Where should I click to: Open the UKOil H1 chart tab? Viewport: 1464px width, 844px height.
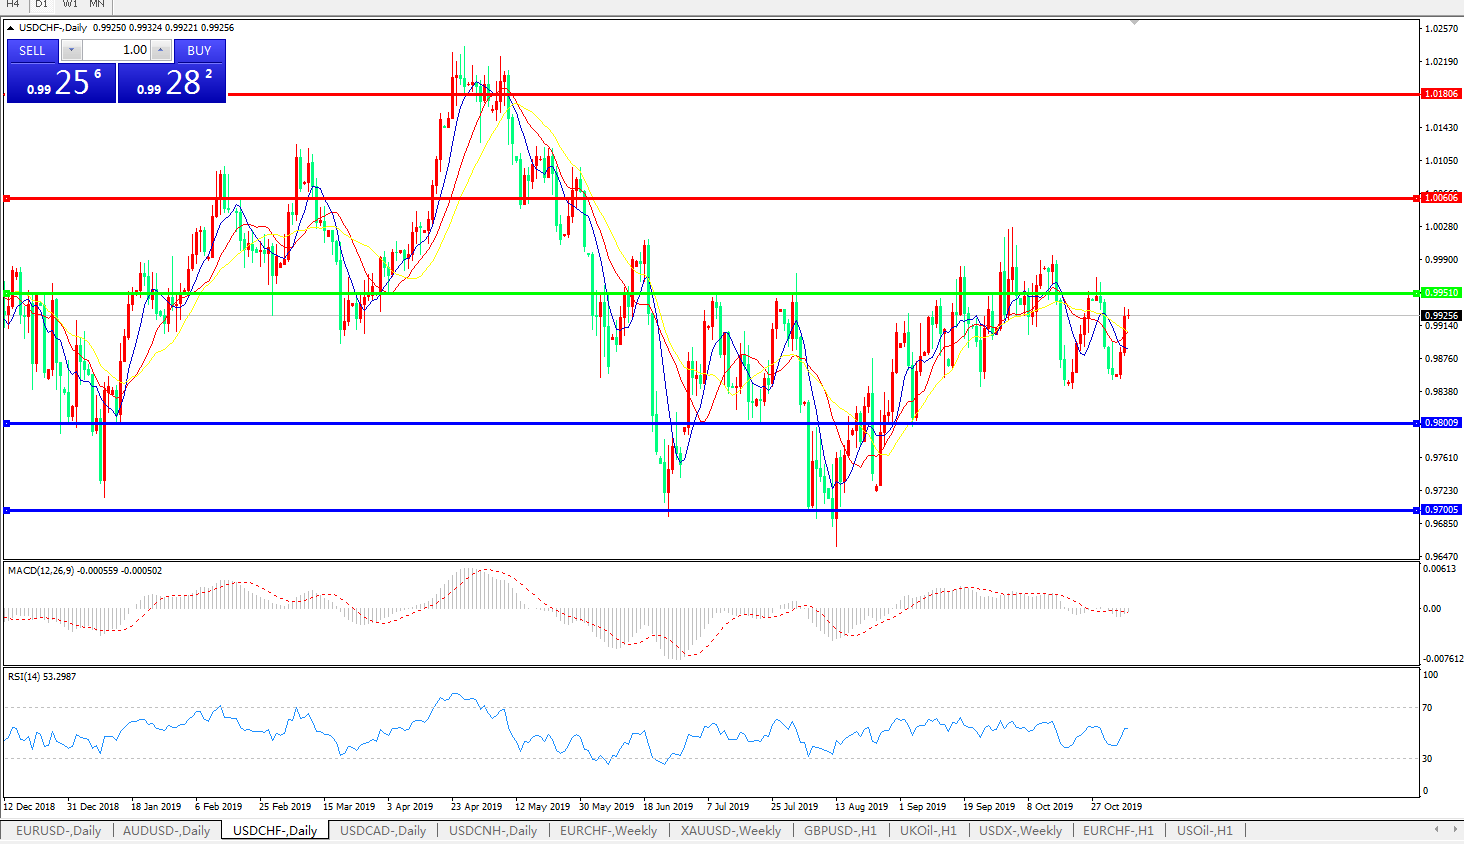[927, 830]
